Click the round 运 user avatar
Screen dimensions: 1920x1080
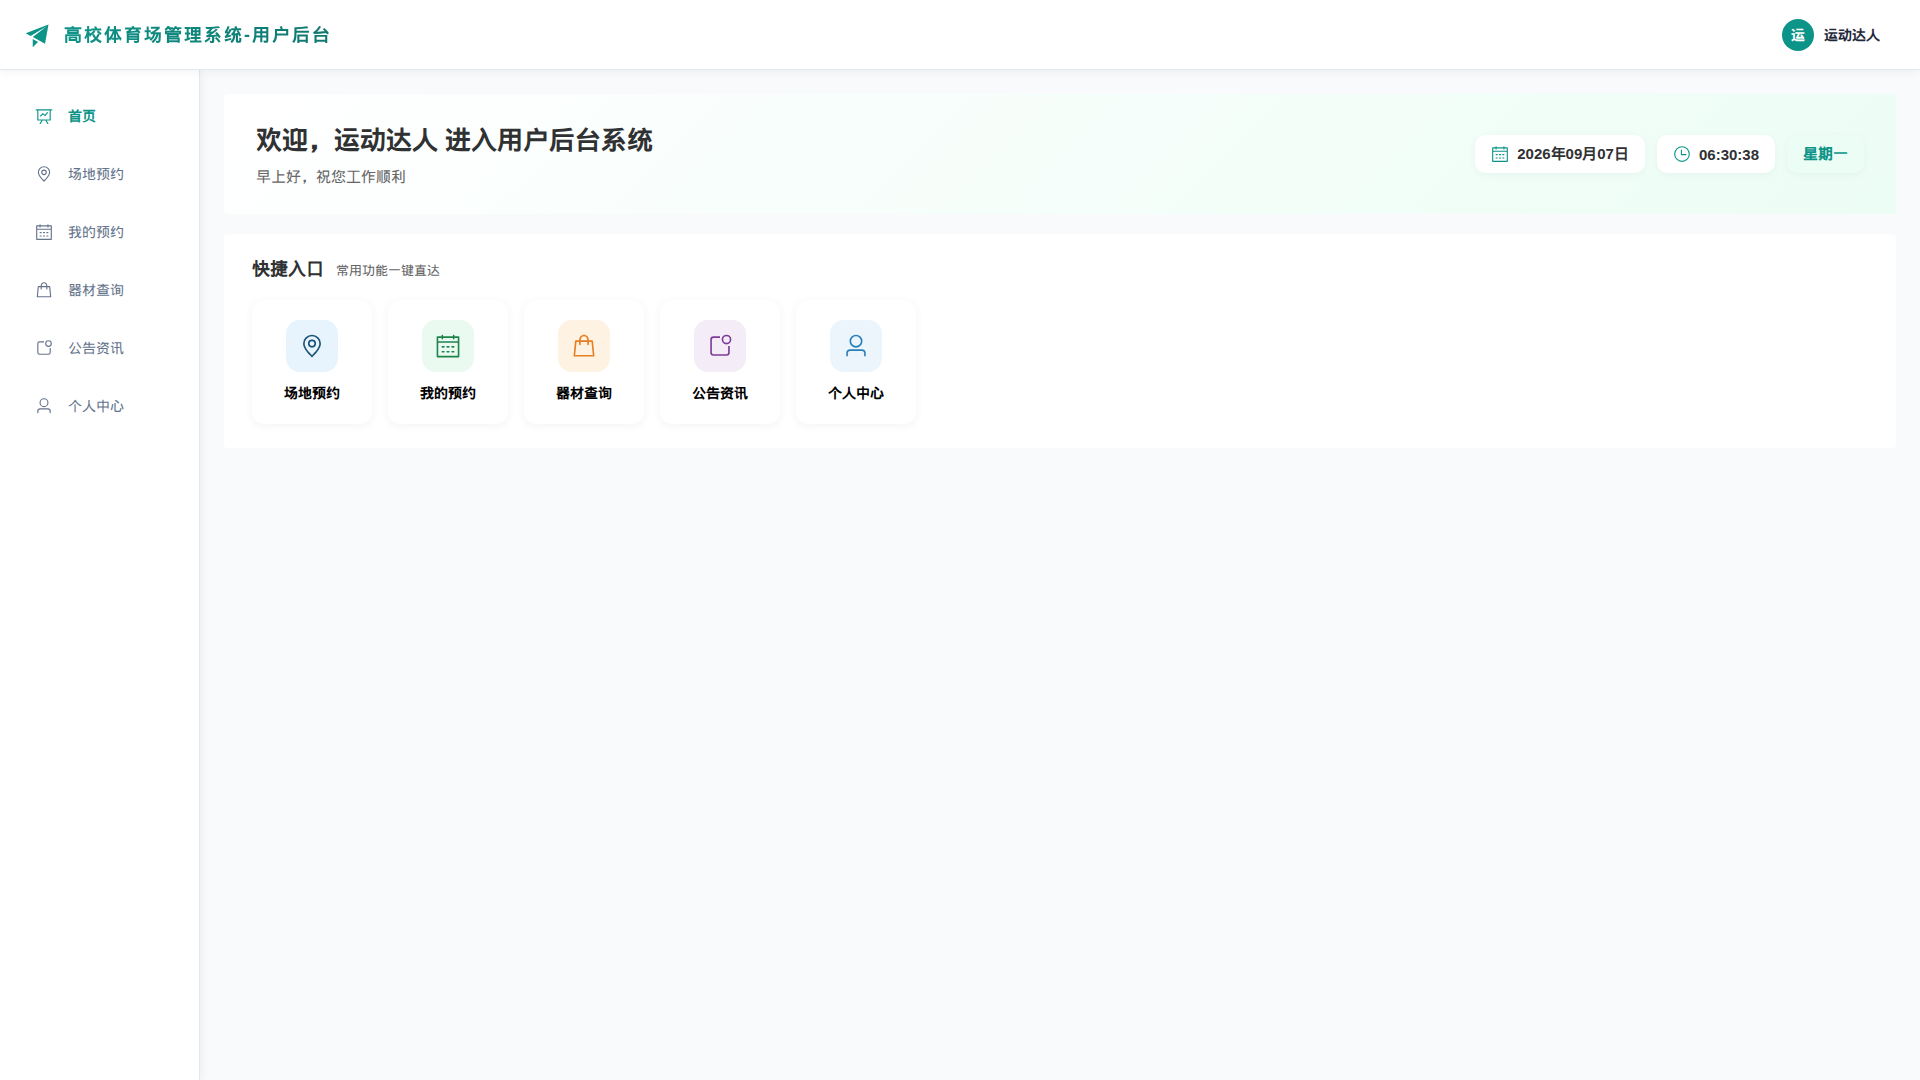click(x=1798, y=35)
